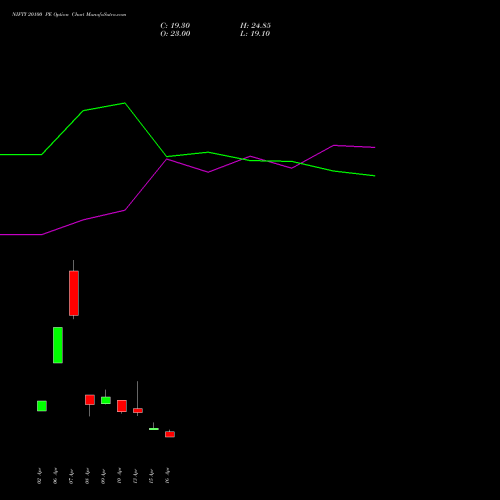Screen dimensions: 500x500
Task: Click the long-wick red candle above 13 Apr
Action: pyautogui.click(x=138, y=410)
